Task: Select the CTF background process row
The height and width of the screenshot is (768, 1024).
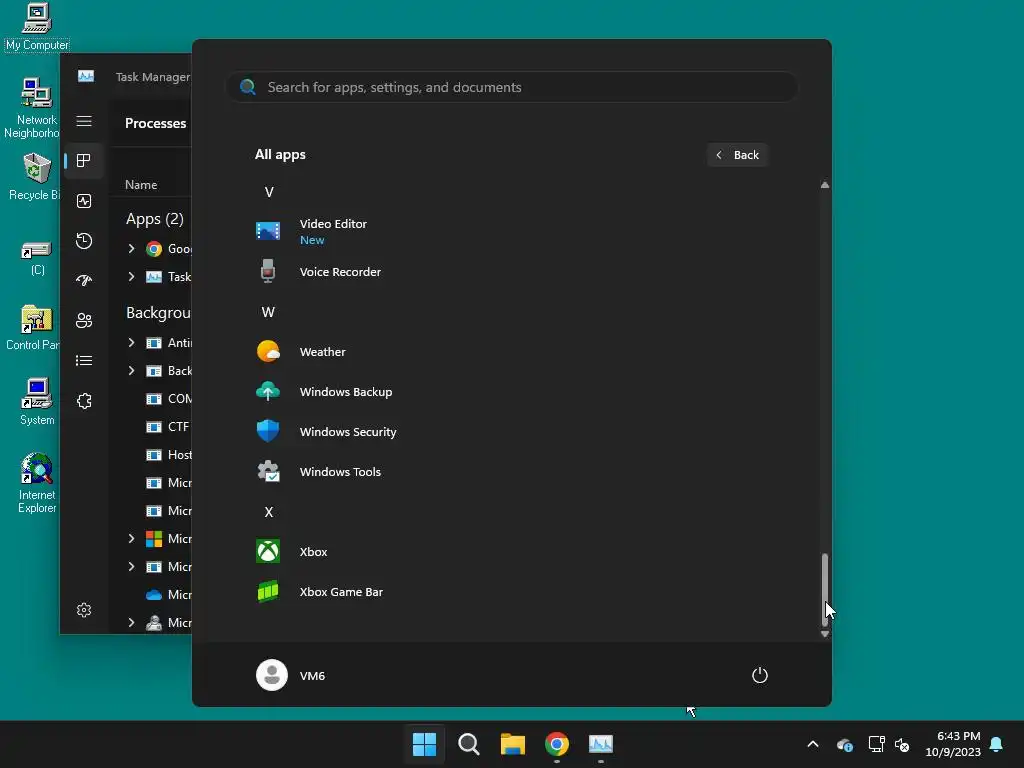Action: click(x=152, y=427)
